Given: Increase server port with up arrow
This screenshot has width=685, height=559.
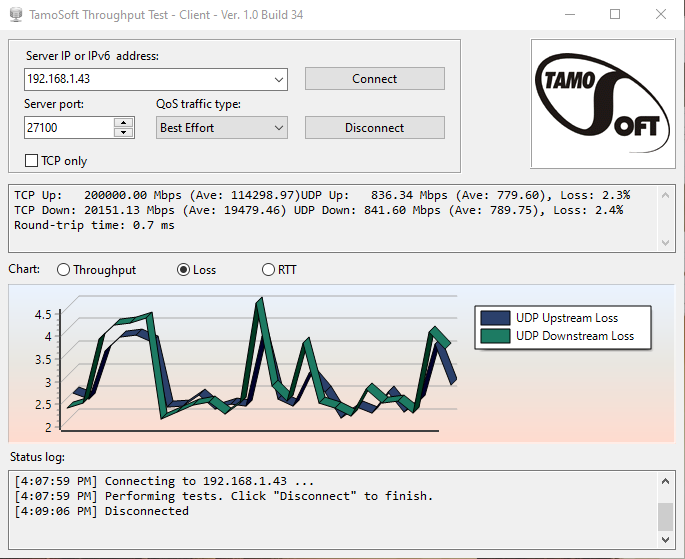Looking at the screenshot, I should pos(124,123).
